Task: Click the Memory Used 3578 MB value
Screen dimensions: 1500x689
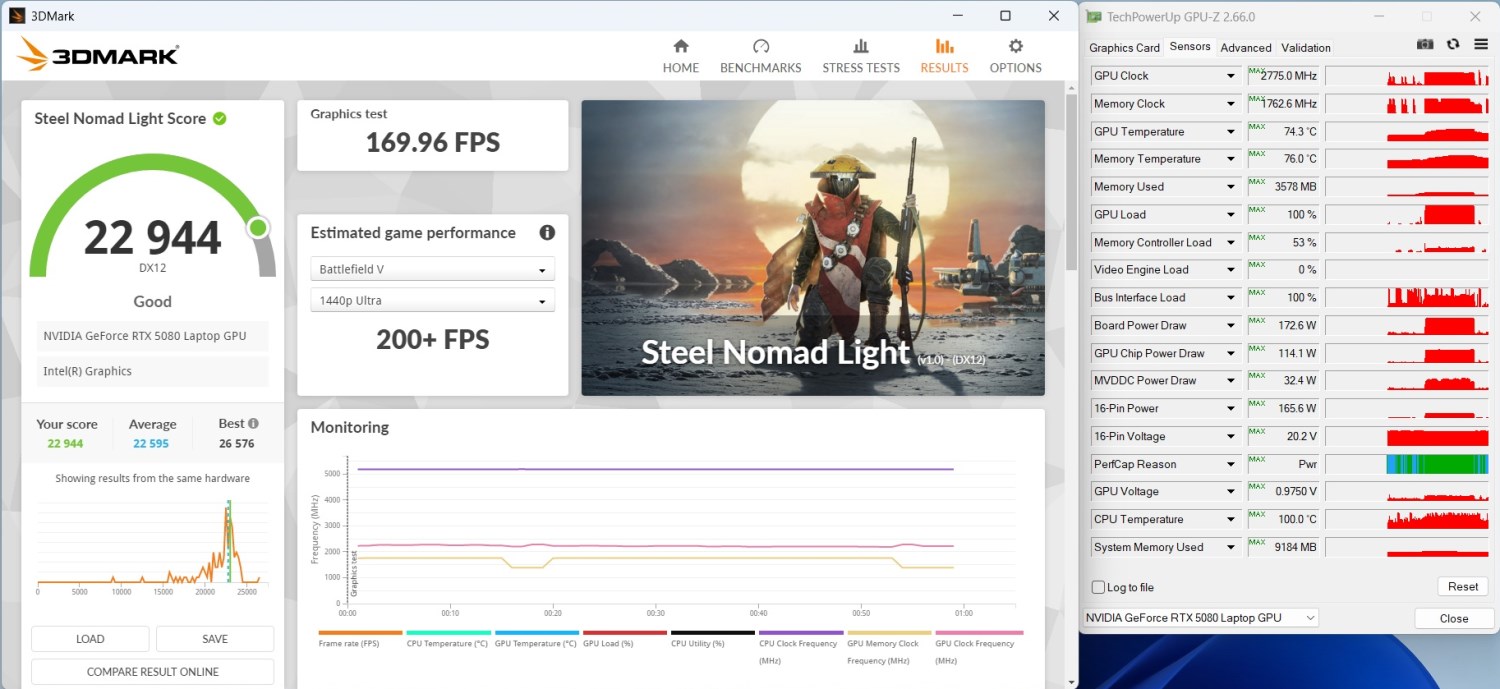Action: click(1295, 187)
